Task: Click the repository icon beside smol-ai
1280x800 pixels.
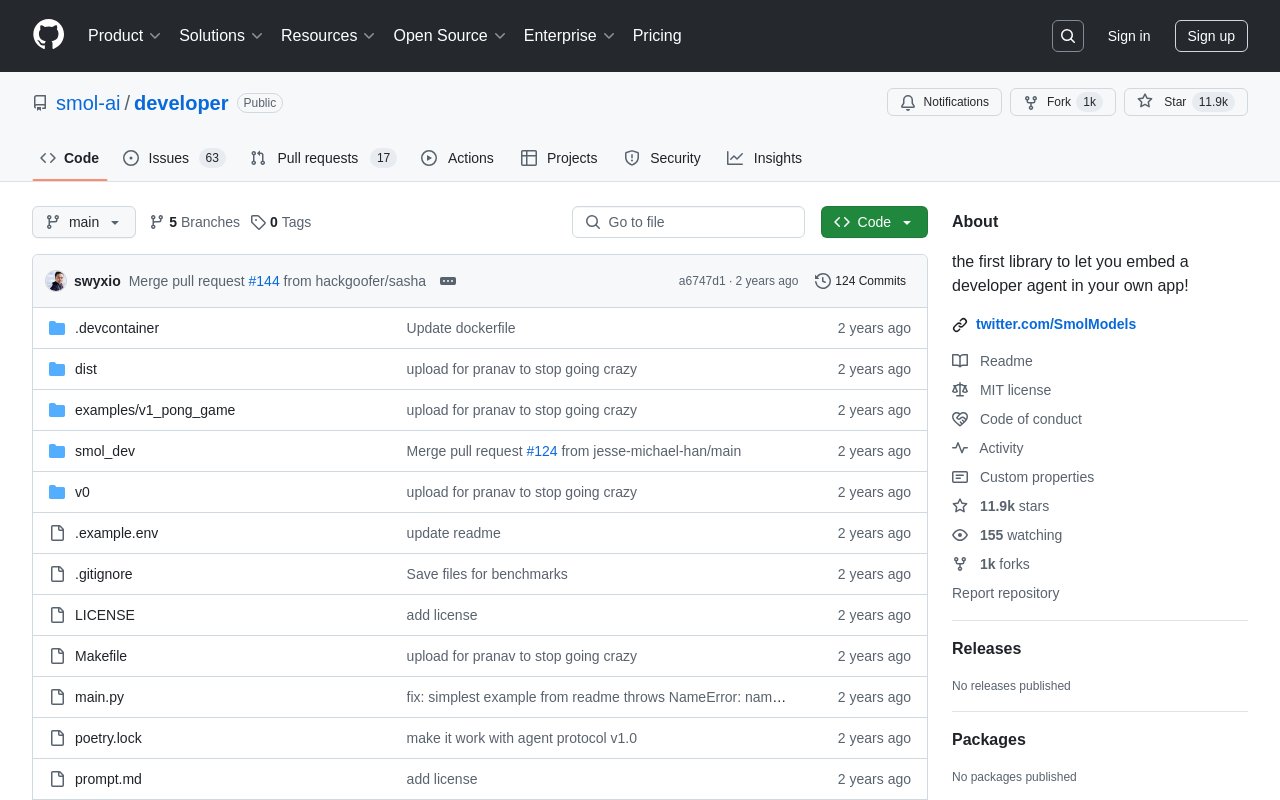Action: [40, 103]
